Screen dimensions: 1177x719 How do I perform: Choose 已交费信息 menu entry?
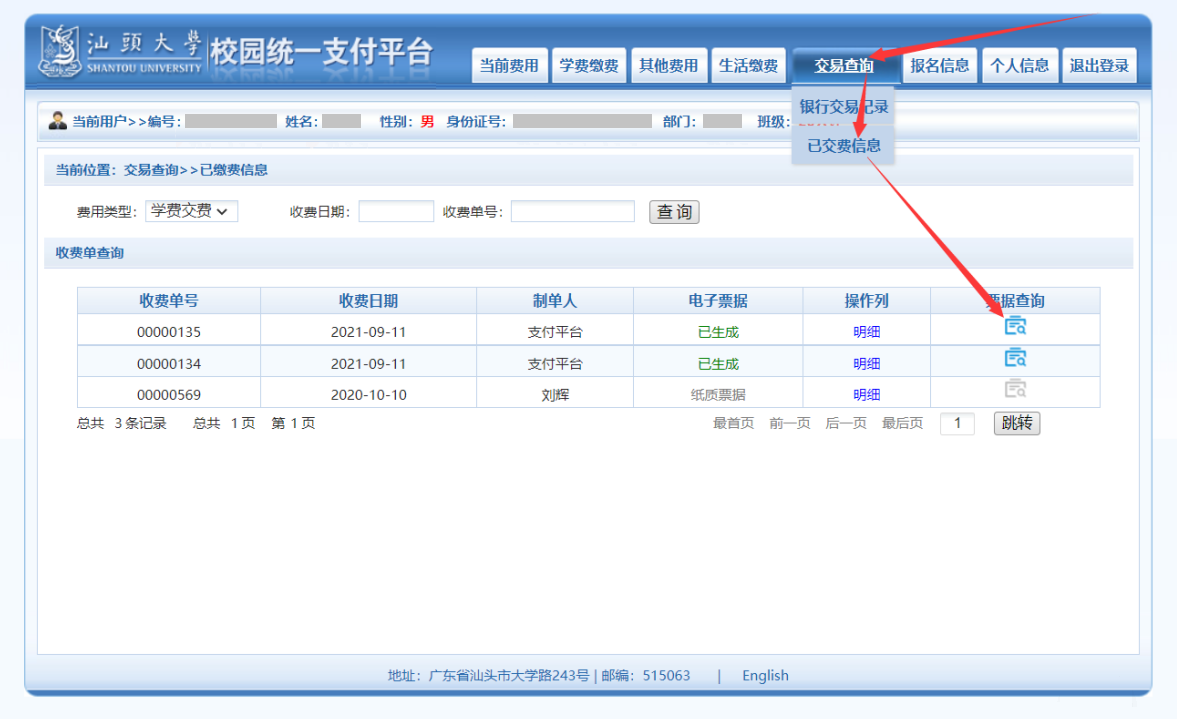pos(843,146)
